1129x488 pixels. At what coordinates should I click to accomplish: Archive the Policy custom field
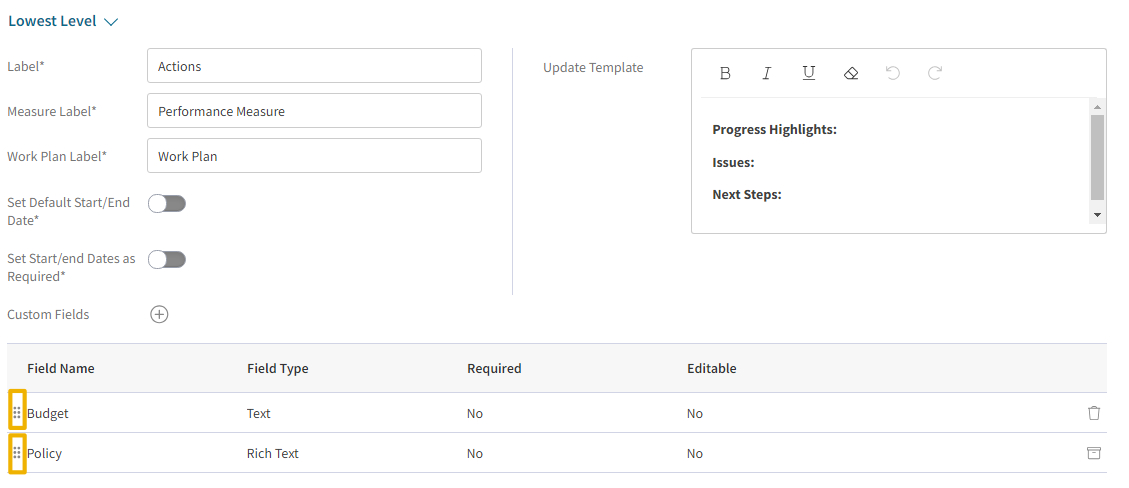1094,453
